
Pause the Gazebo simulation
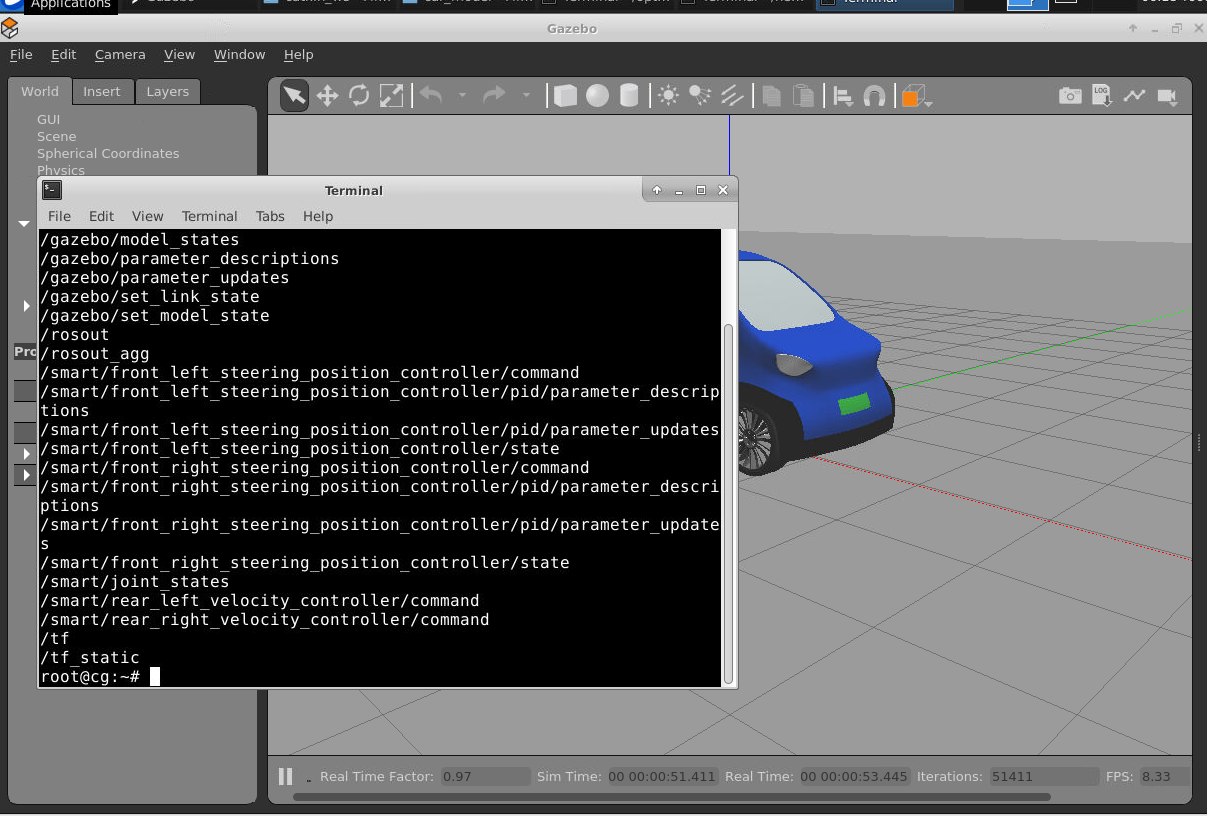tap(285, 776)
